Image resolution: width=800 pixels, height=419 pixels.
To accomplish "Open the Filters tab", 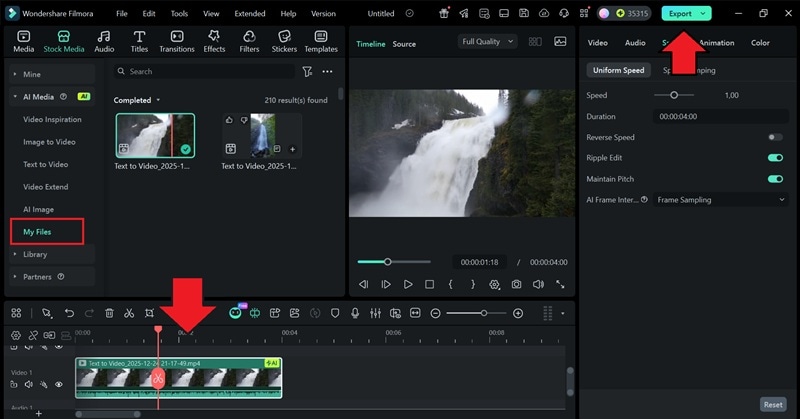I will coord(249,41).
